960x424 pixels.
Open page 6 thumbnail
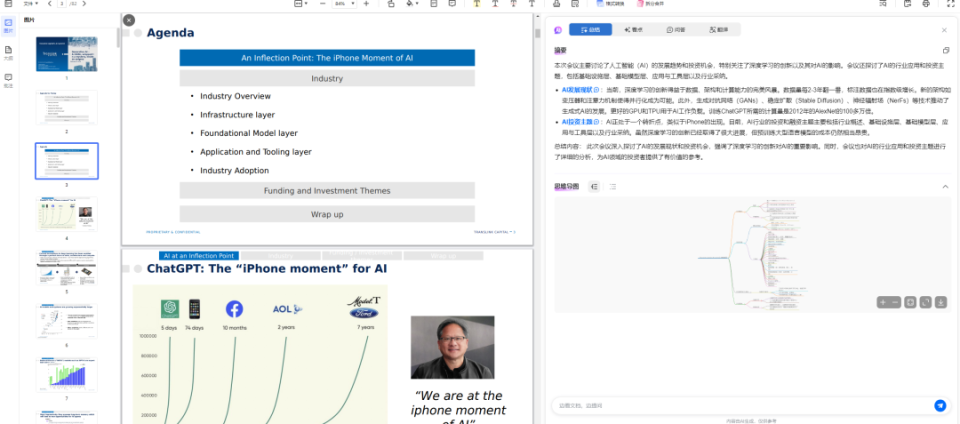coord(67,321)
